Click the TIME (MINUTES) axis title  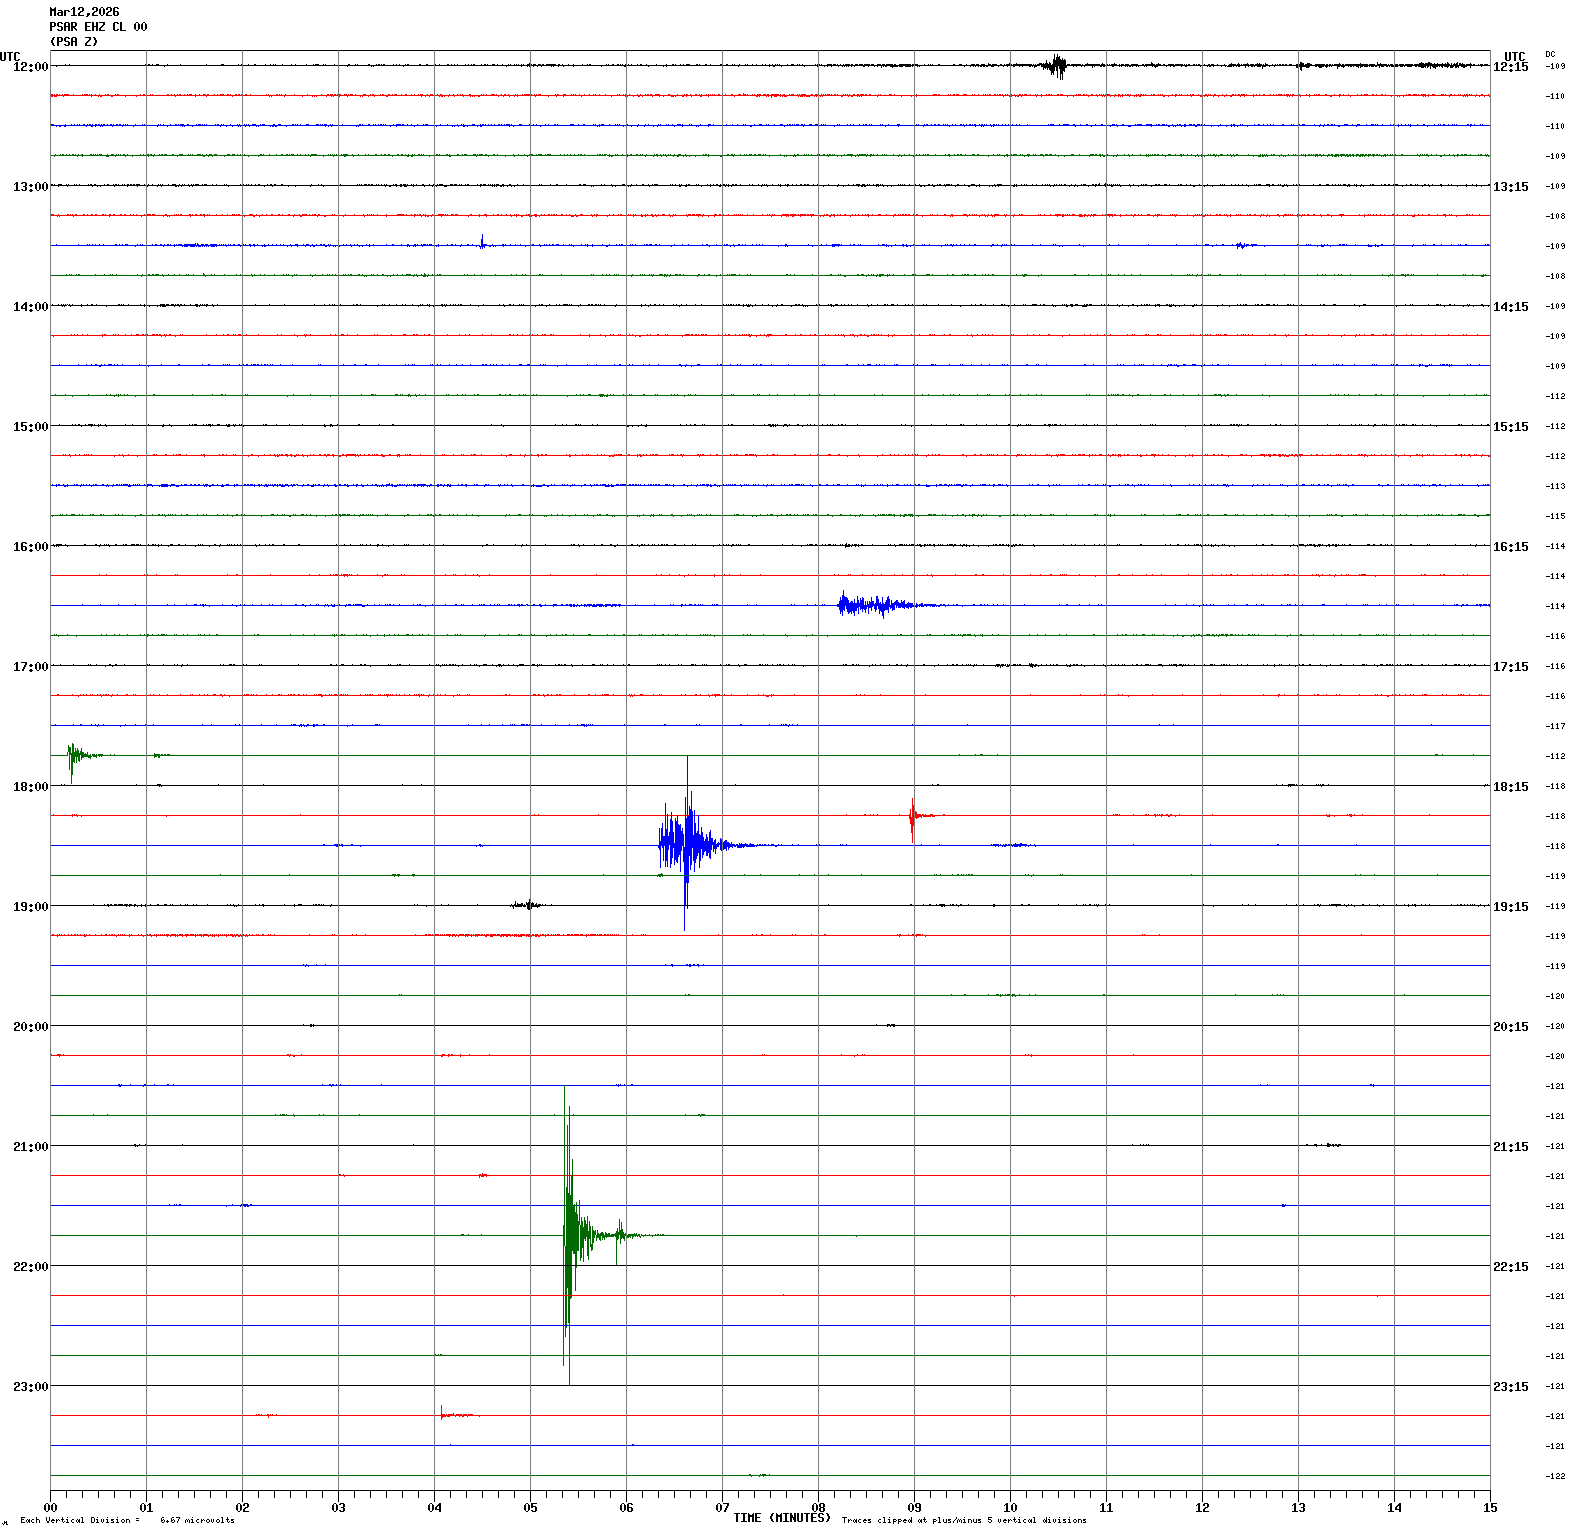[781, 1518]
